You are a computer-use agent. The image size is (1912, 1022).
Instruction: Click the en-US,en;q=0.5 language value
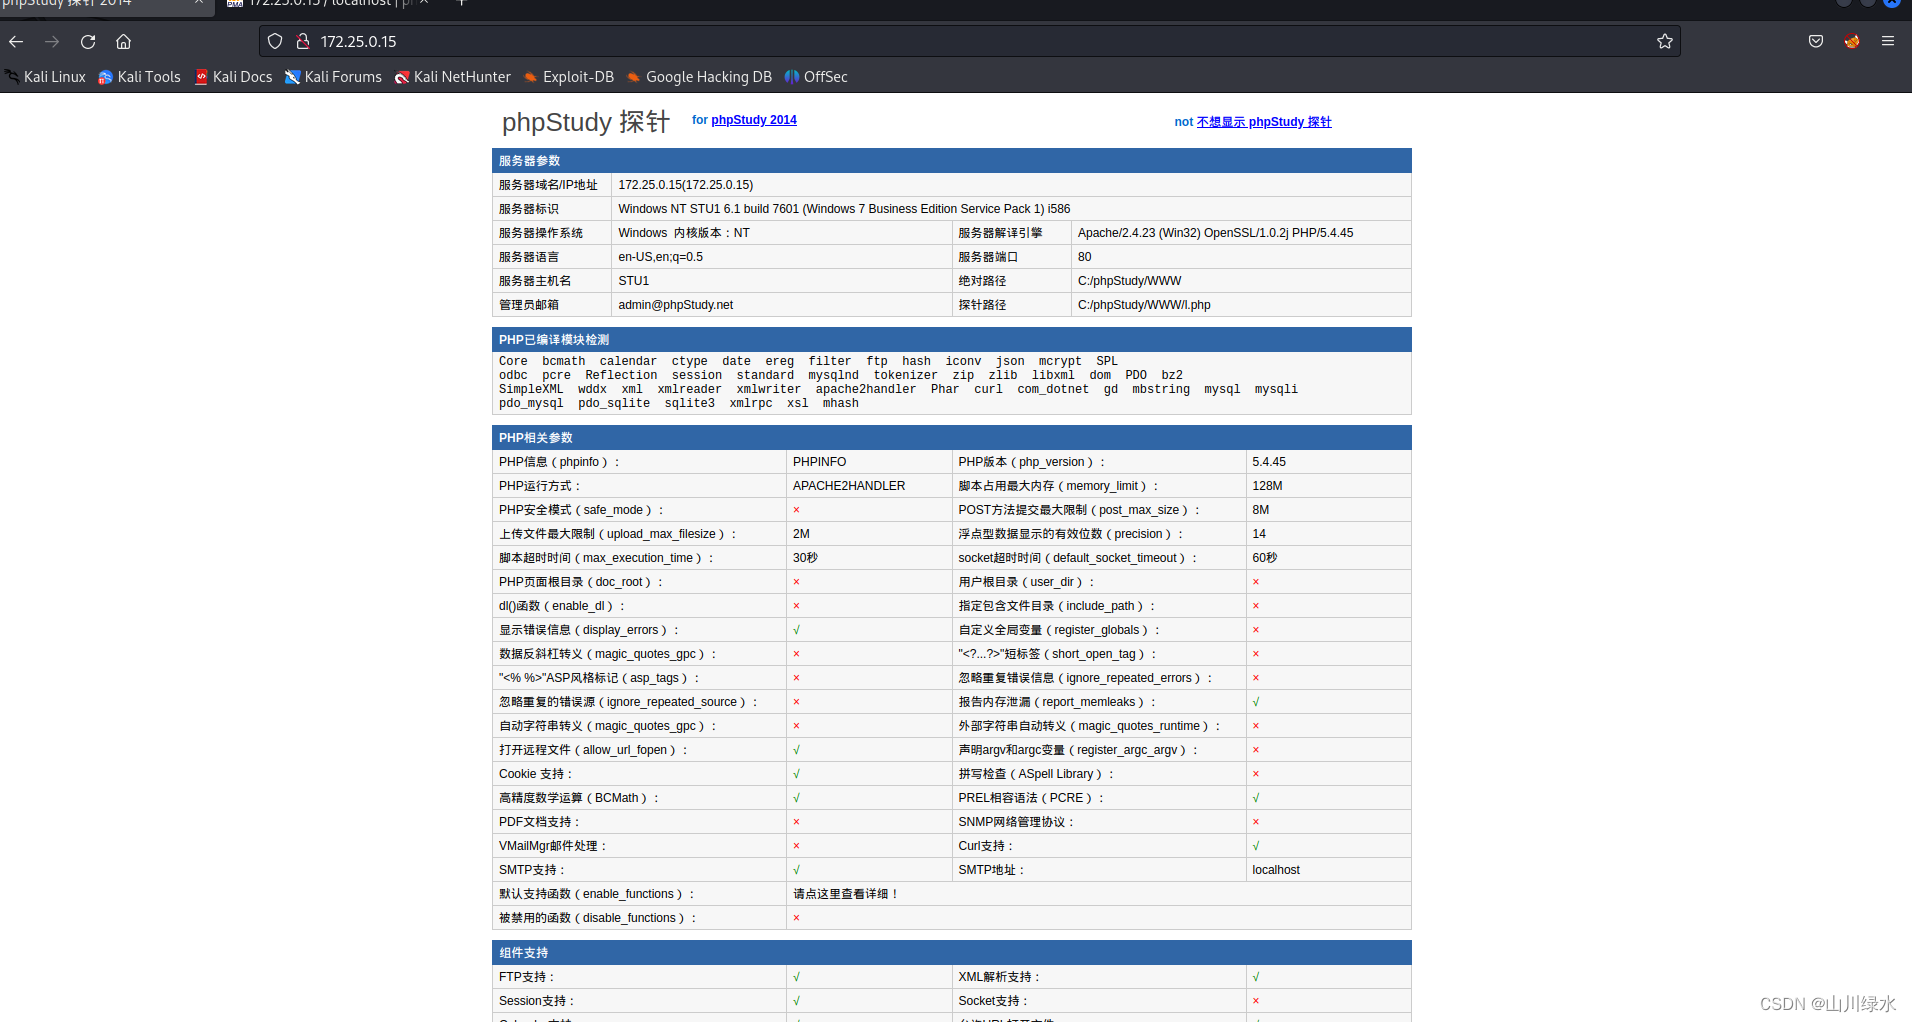660,257
